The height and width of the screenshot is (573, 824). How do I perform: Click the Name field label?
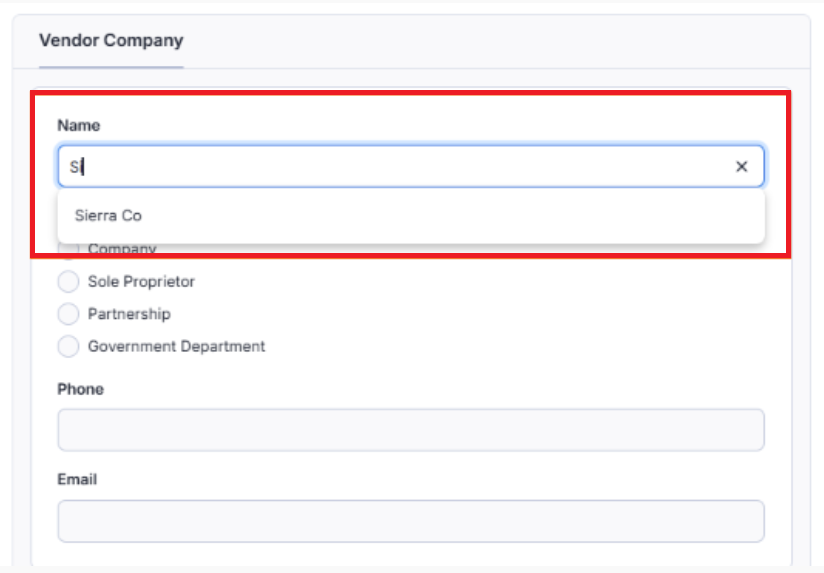(x=78, y=125)
